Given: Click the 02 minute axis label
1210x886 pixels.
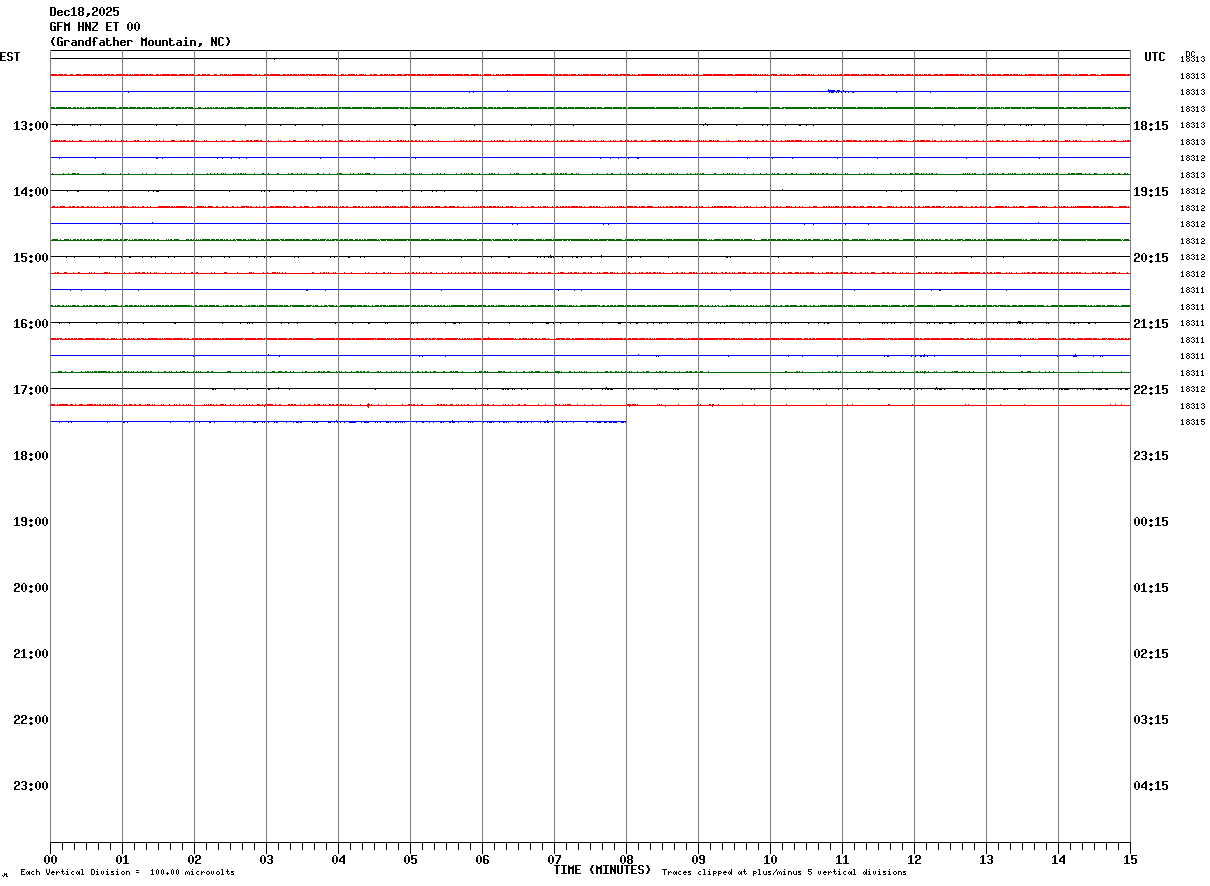Looking at the screenshot, I should pyautogui.click(x=194, y=859).
